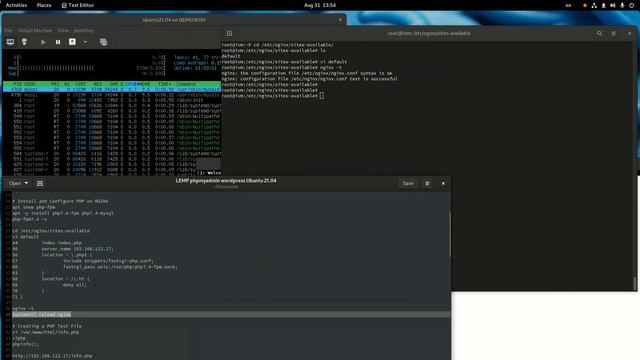The width and height of the screenshot is (640, 360).
Task: Click terminal prompt line with cursor
Action: [273, 96]
